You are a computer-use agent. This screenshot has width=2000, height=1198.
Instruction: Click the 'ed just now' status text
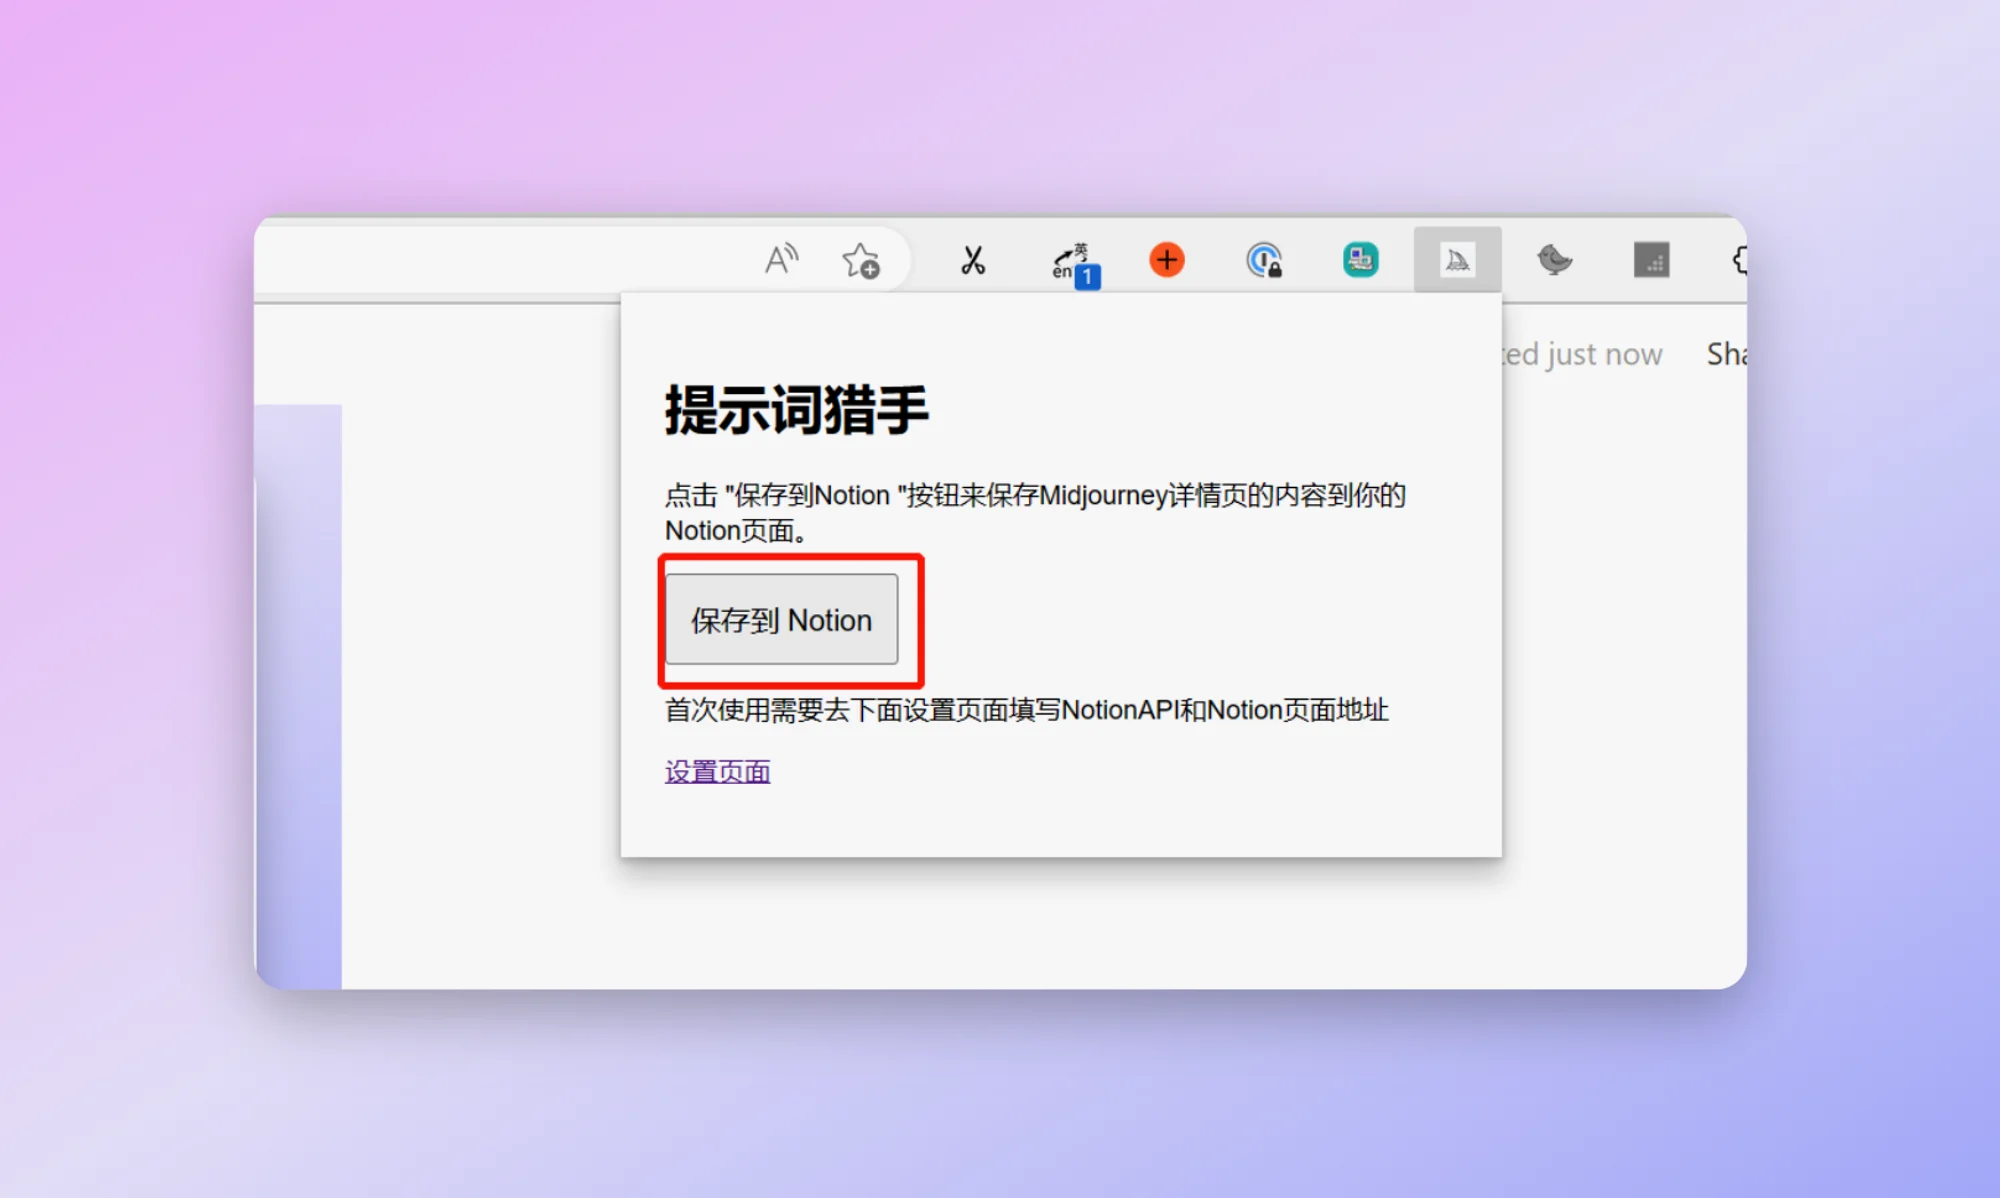(1582, 353)
